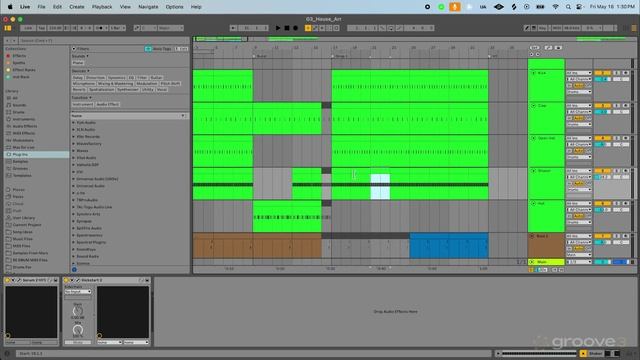Open the User Library place
This screenshot has width=640, height=360.
coord(24,218)
